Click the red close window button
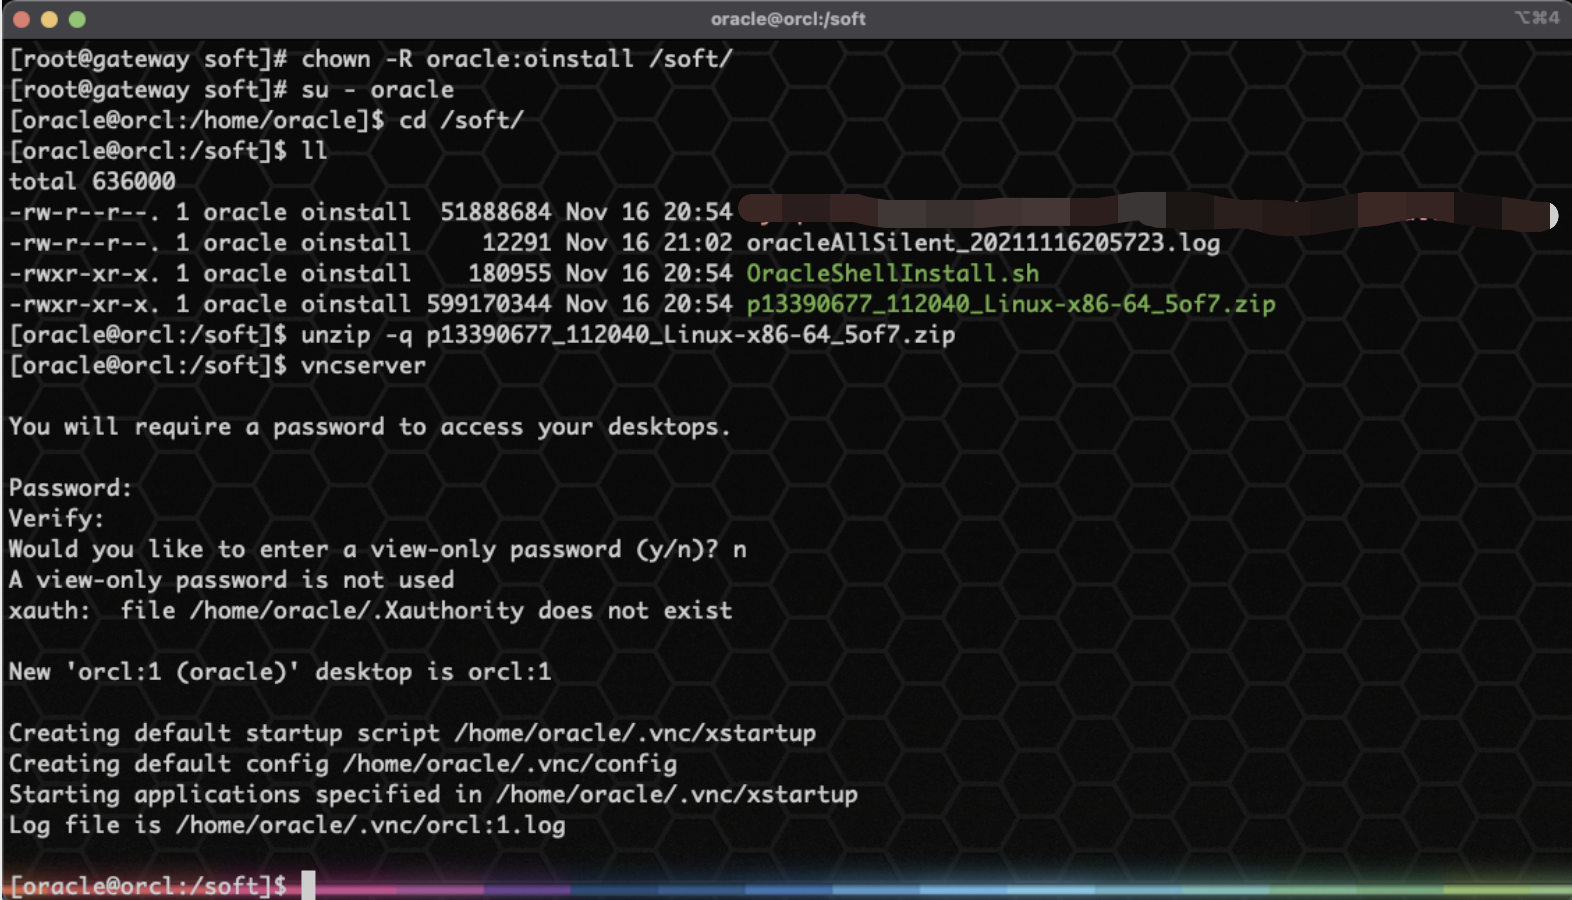Screen dimensions: 1572x900 point(21,19)
